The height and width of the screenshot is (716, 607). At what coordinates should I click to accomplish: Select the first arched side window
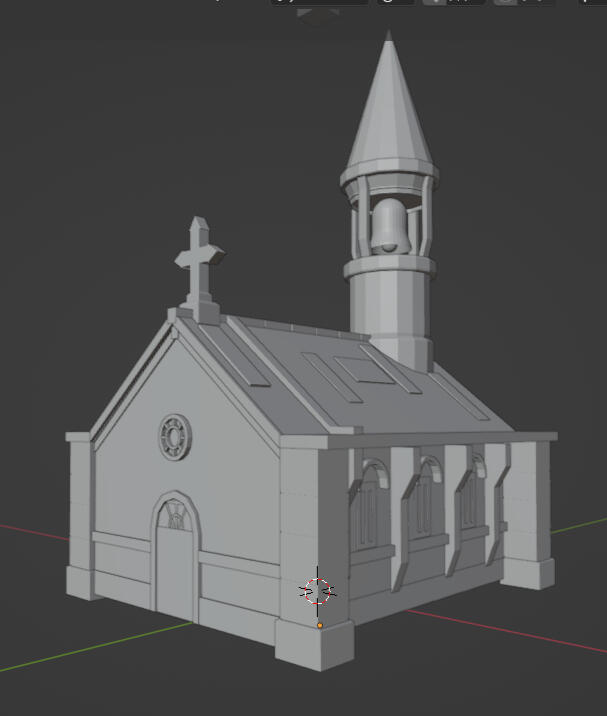370,507
